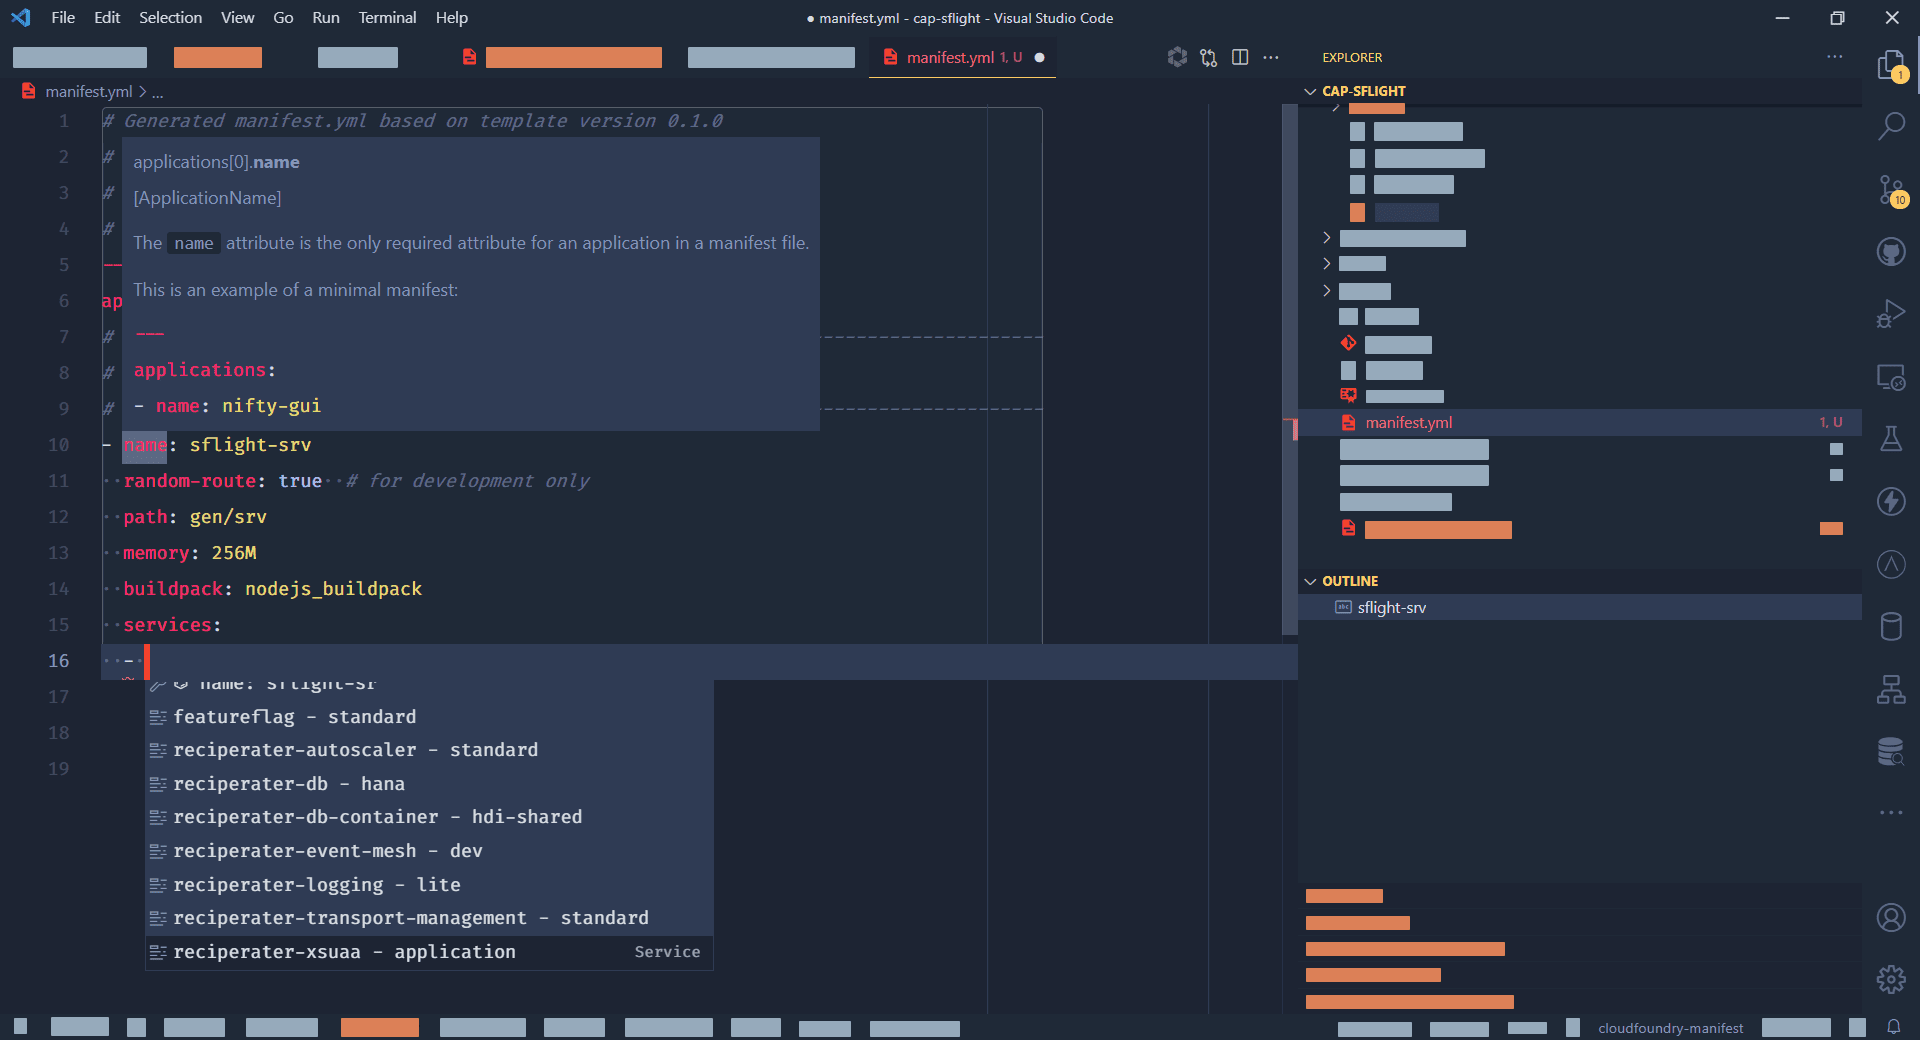This screenshot has height=1040, width=1920.
Task: Choose reciperater-transport-management - standard suggestion
Action: 430,918
